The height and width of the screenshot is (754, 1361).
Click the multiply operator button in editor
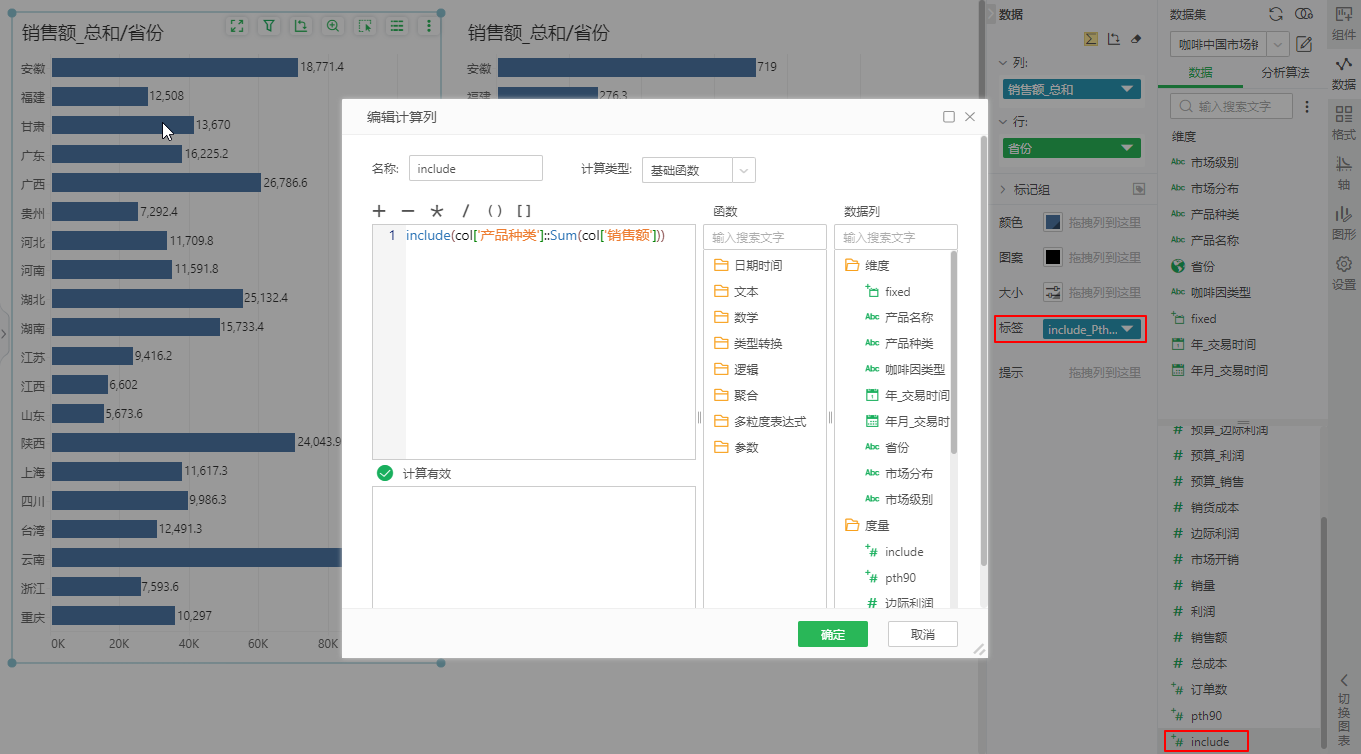coord(436,211)
